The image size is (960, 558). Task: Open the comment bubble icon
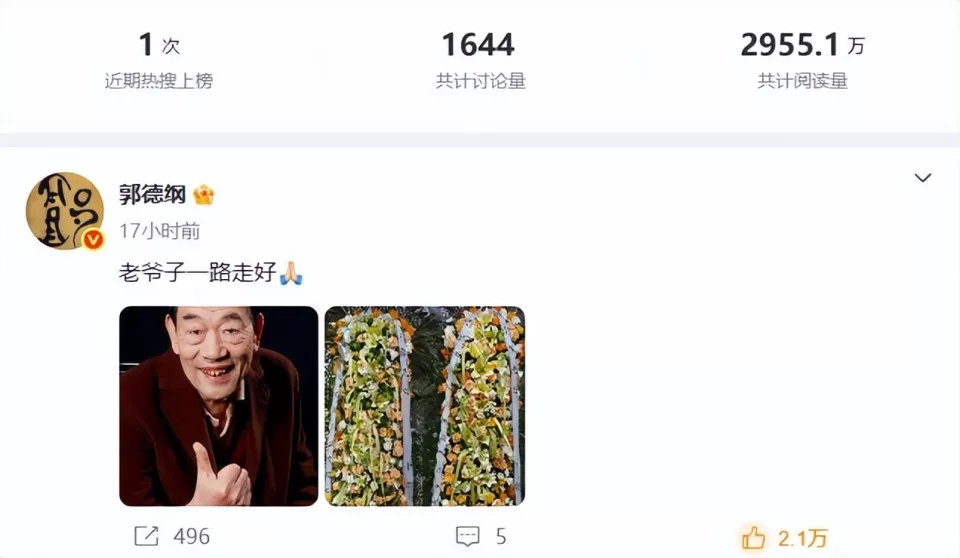tap(468, 536)
